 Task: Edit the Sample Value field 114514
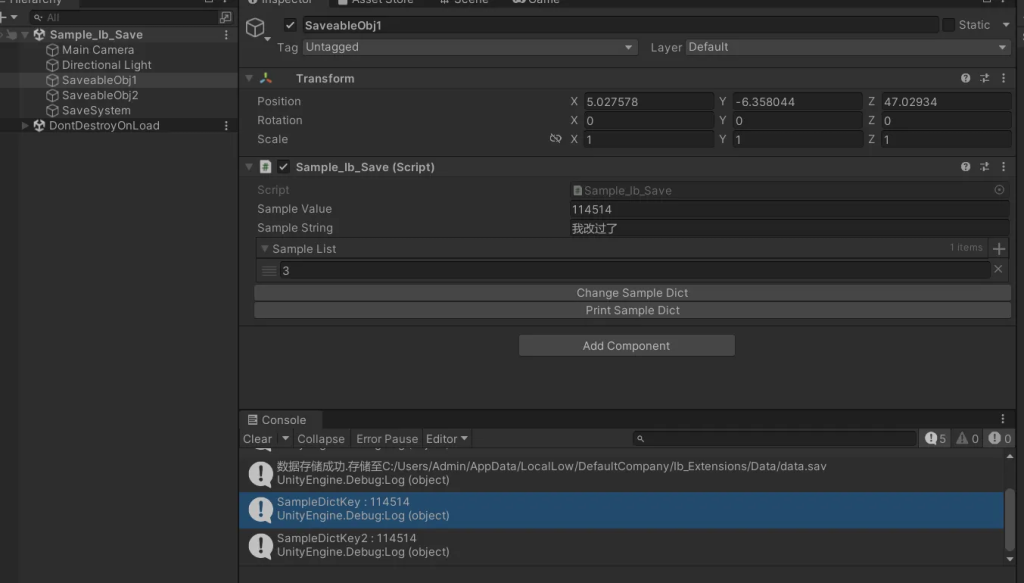coord(790,209)
